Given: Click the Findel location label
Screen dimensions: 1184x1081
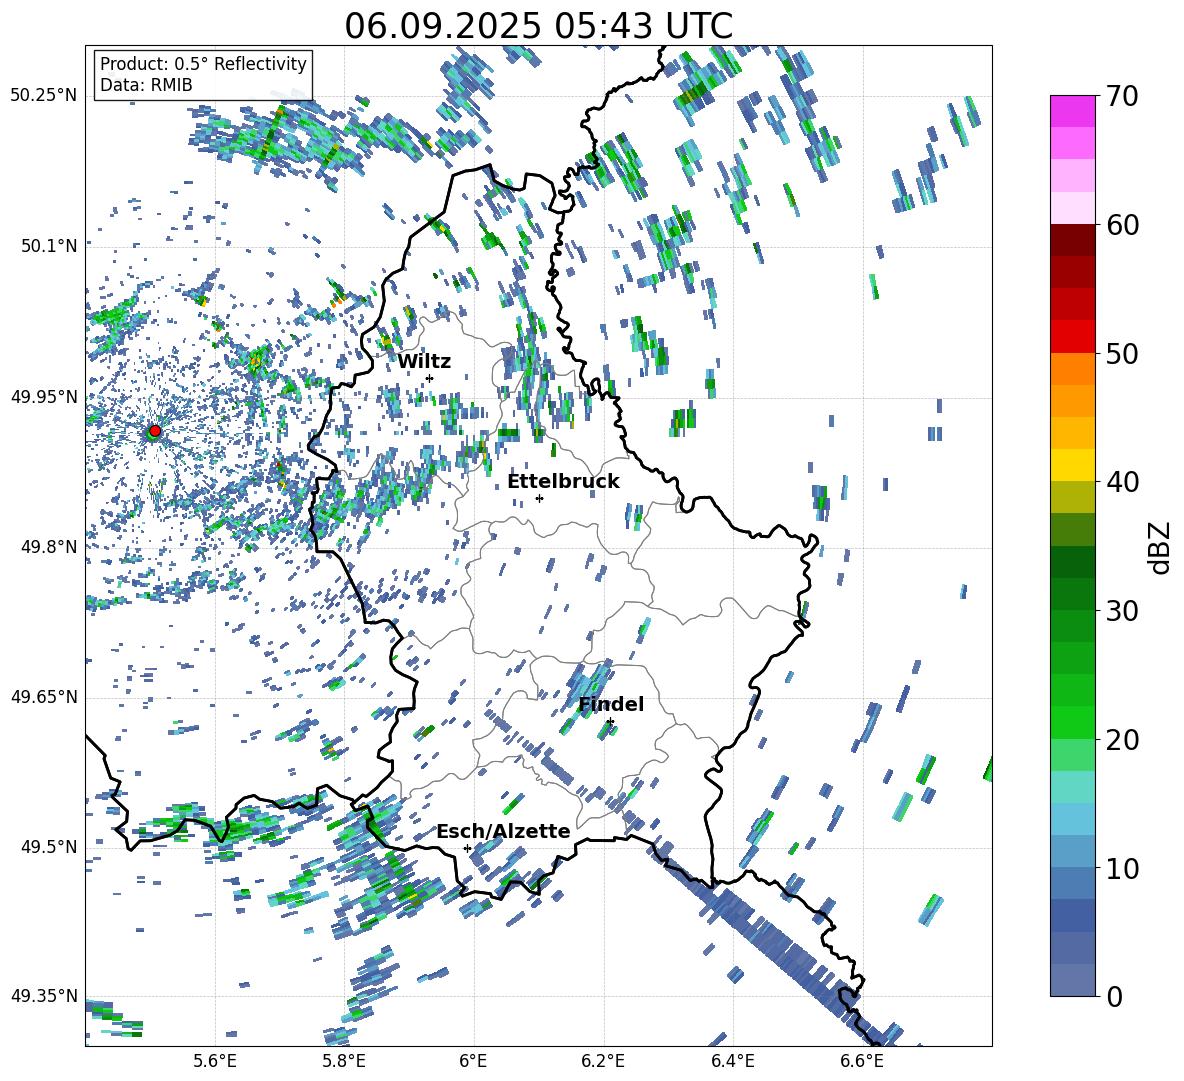Looking at the screenshot, I should [x=611, y=704].
